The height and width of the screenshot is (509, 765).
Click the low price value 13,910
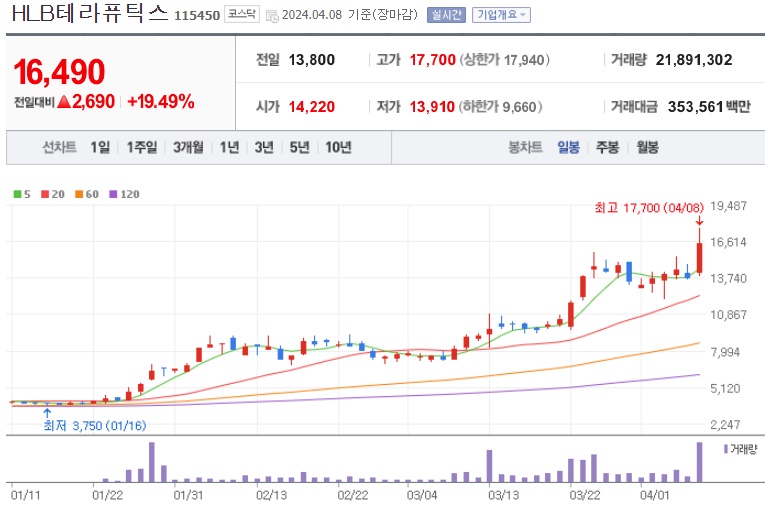coord(432,106)
